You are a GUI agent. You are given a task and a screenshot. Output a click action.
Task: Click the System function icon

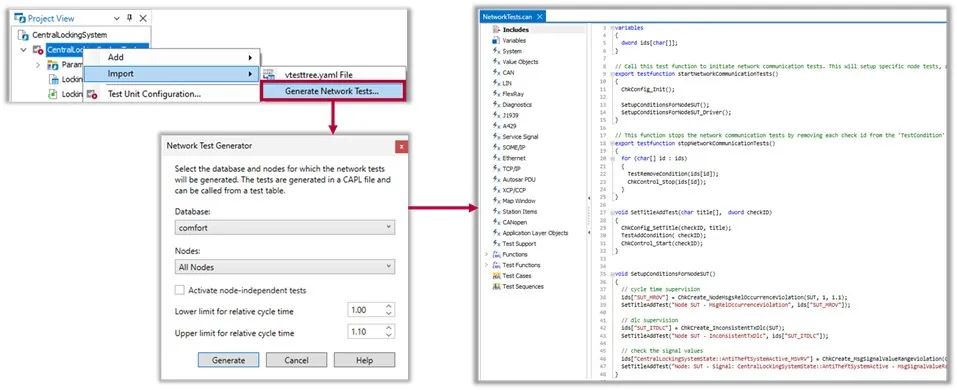click(x=496, y=51)
